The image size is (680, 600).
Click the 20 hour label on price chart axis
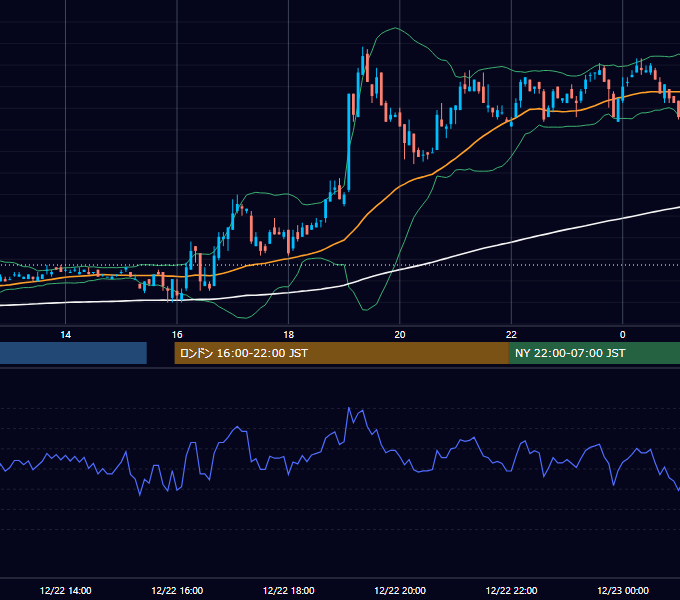[400, 335]
